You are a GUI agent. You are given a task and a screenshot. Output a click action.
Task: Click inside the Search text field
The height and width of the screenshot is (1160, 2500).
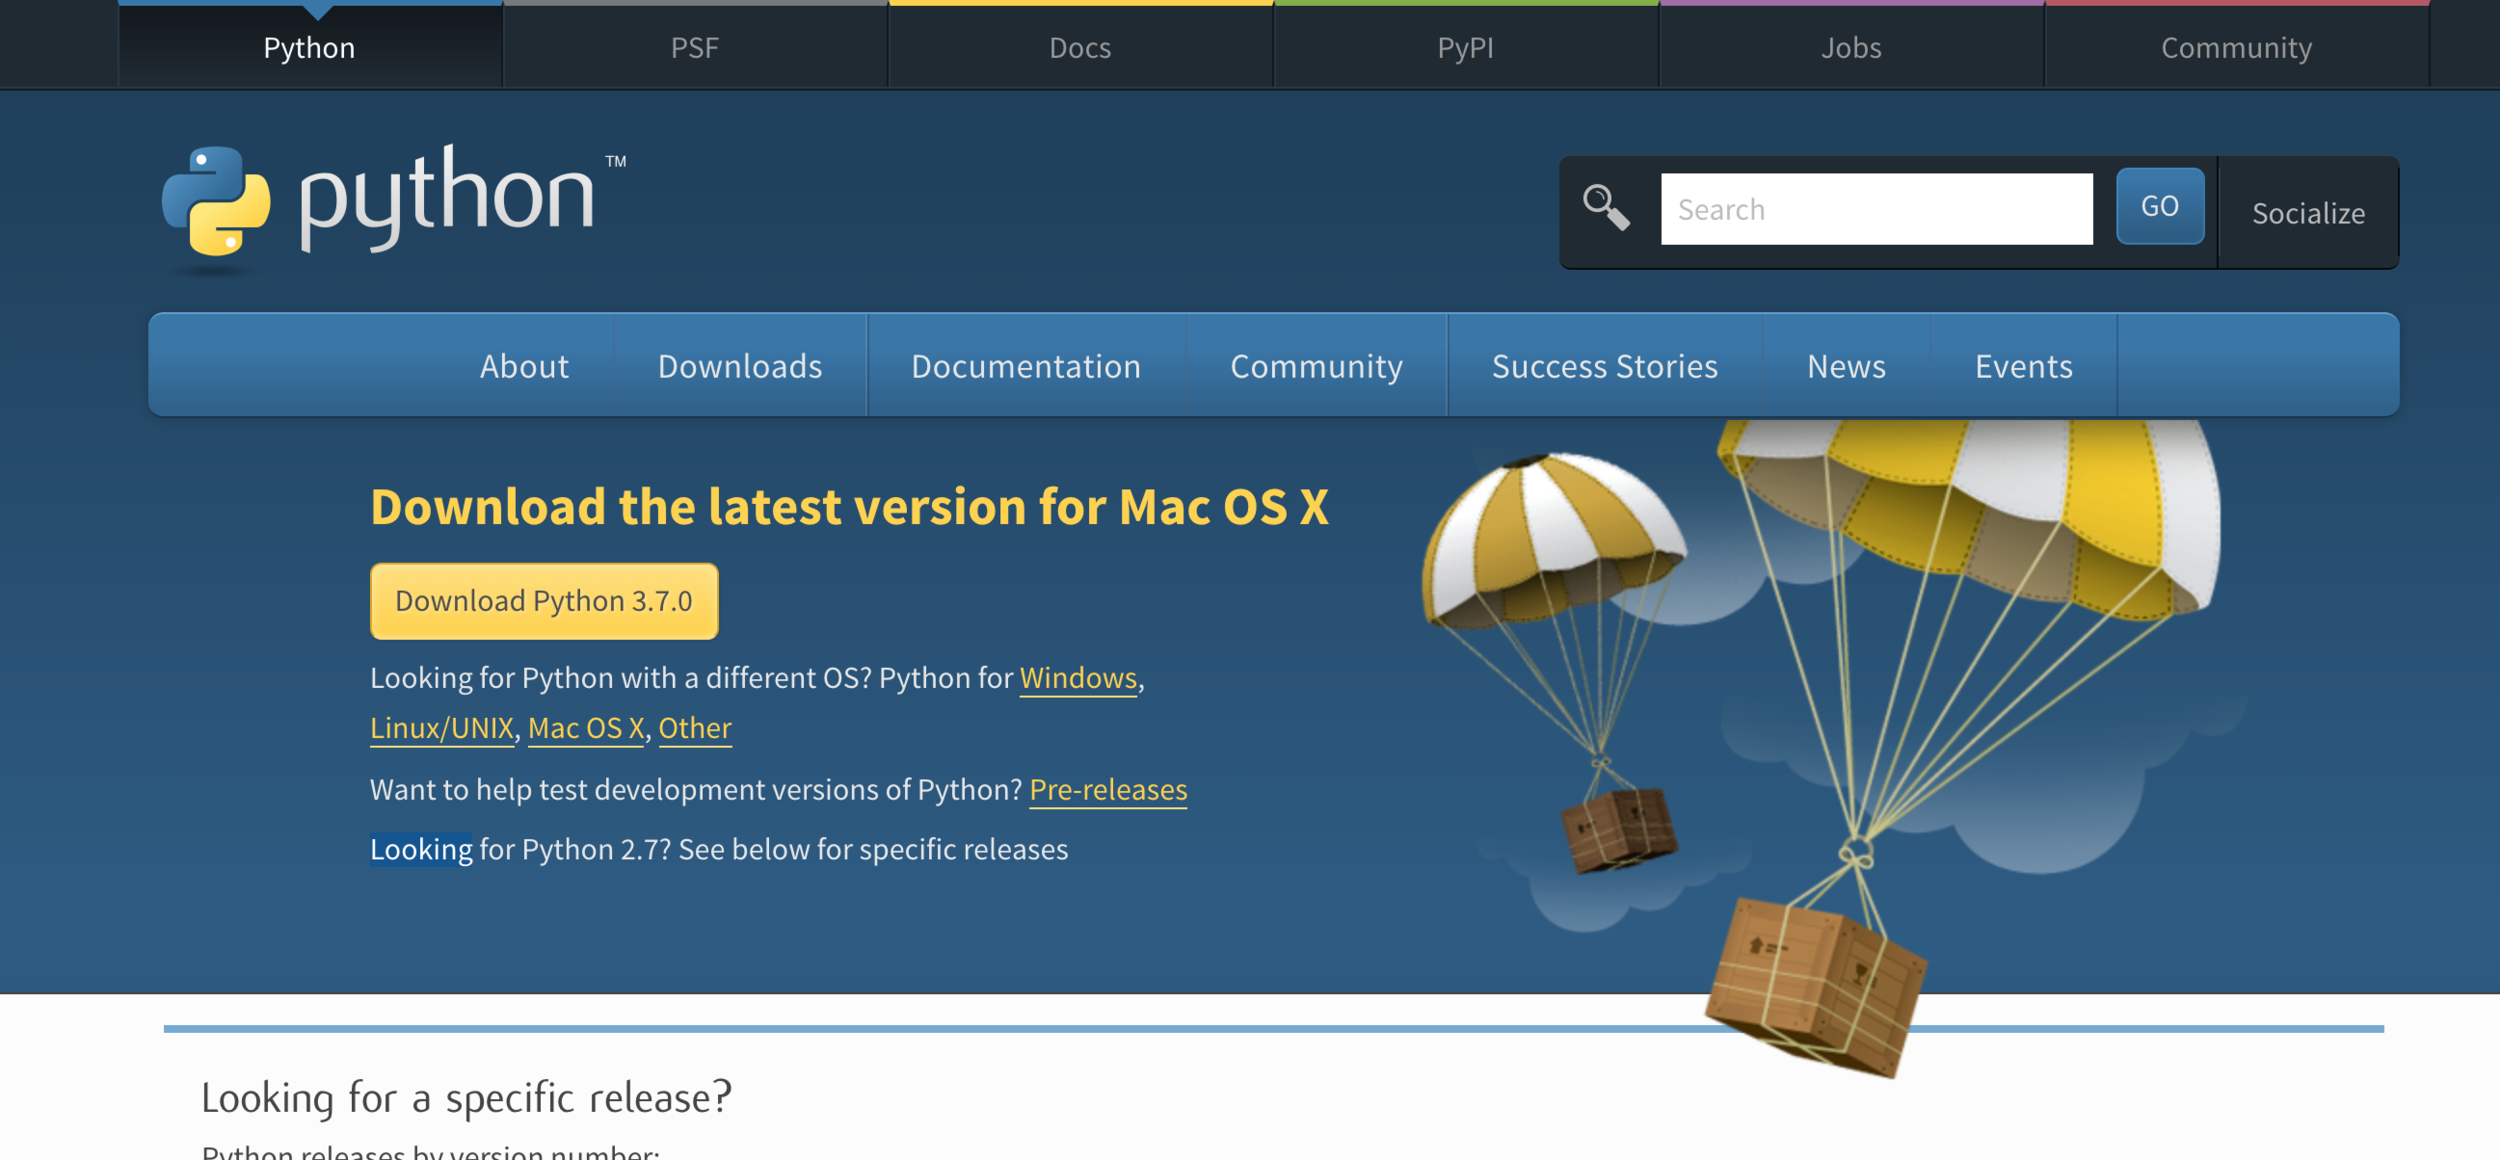(1876, 209)
